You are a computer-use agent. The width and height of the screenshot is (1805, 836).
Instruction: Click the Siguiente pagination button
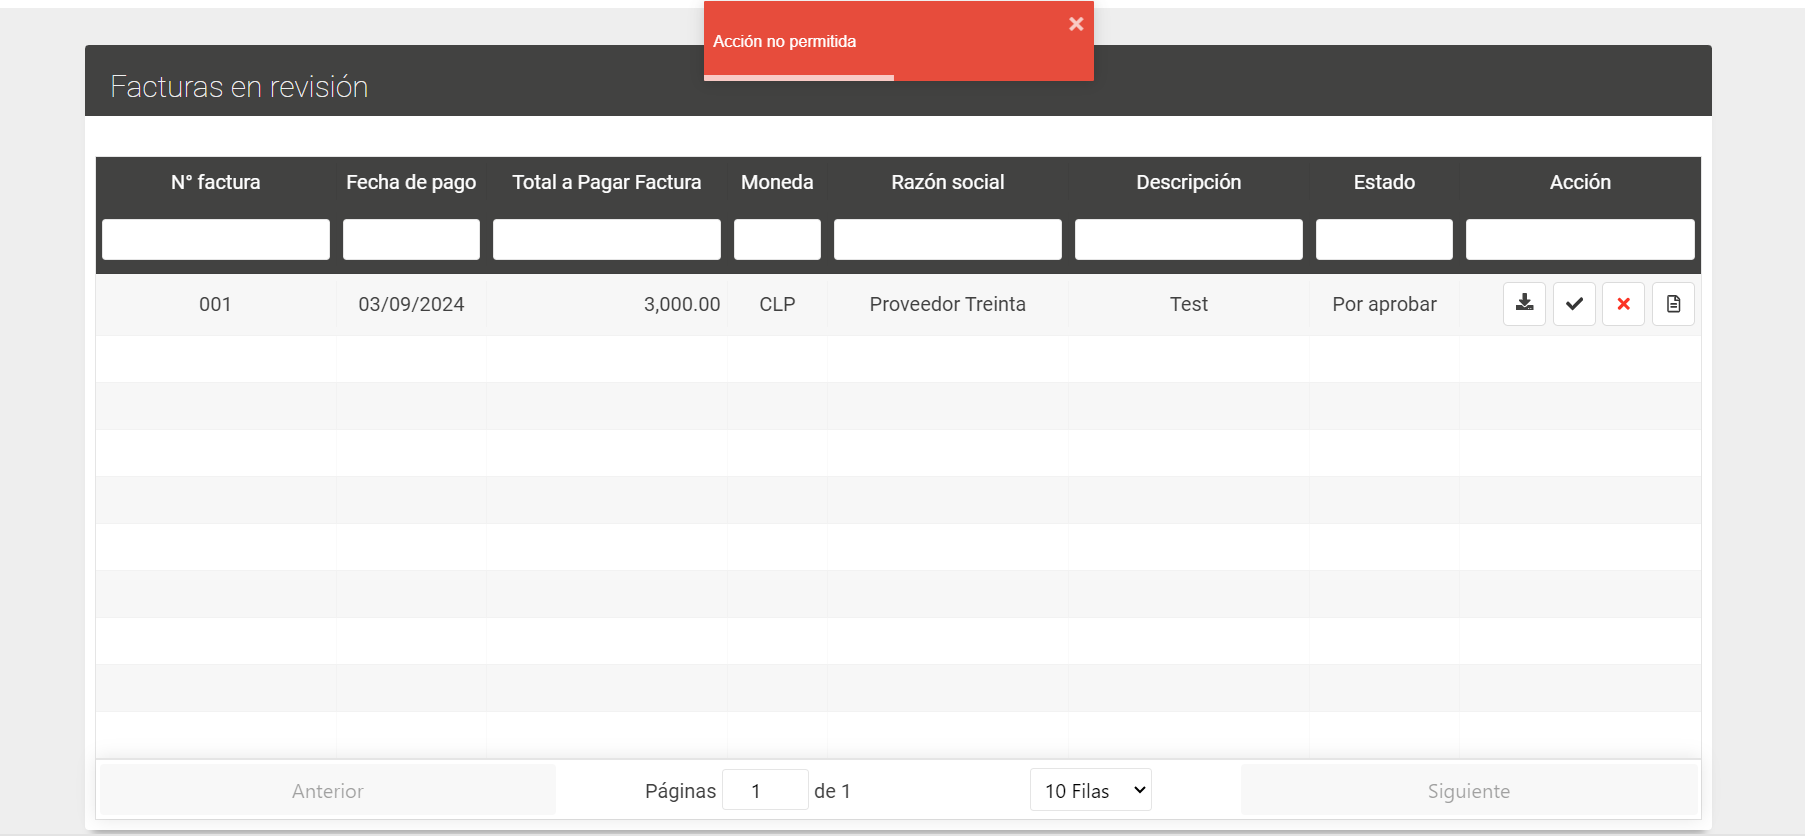coord(1468,790)
